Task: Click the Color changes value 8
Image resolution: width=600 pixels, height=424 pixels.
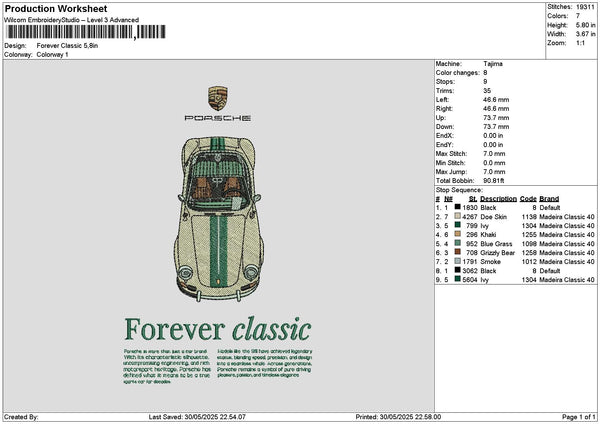Action: pos(485,73)
